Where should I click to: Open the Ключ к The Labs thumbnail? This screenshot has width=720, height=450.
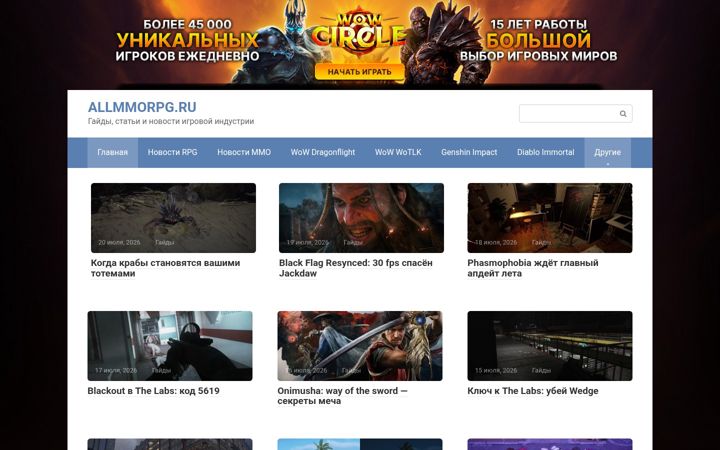click(x=550, y=346)
